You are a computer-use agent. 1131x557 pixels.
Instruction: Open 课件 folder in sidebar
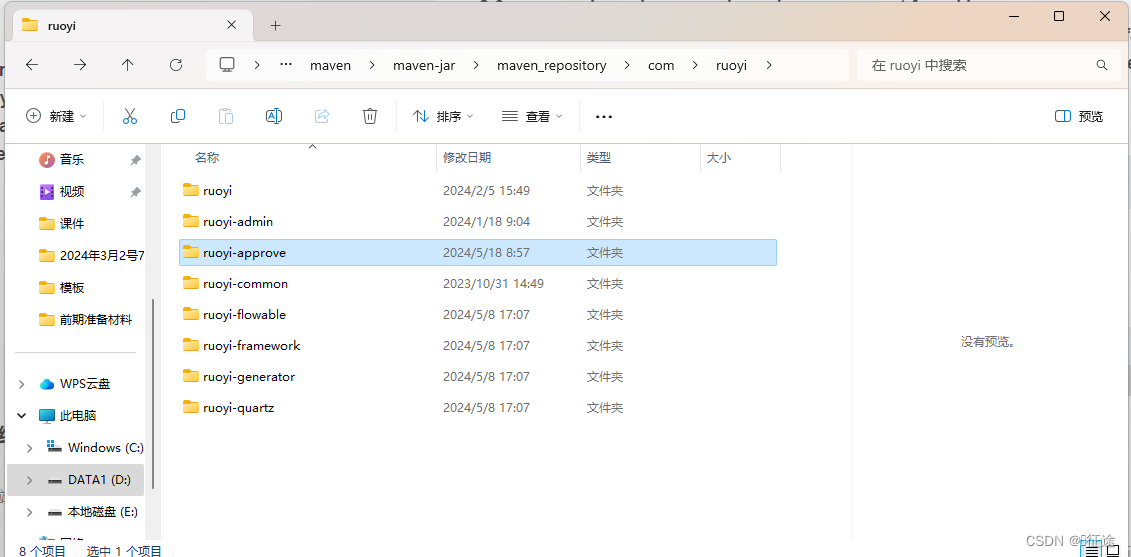(x=62, y=224)
